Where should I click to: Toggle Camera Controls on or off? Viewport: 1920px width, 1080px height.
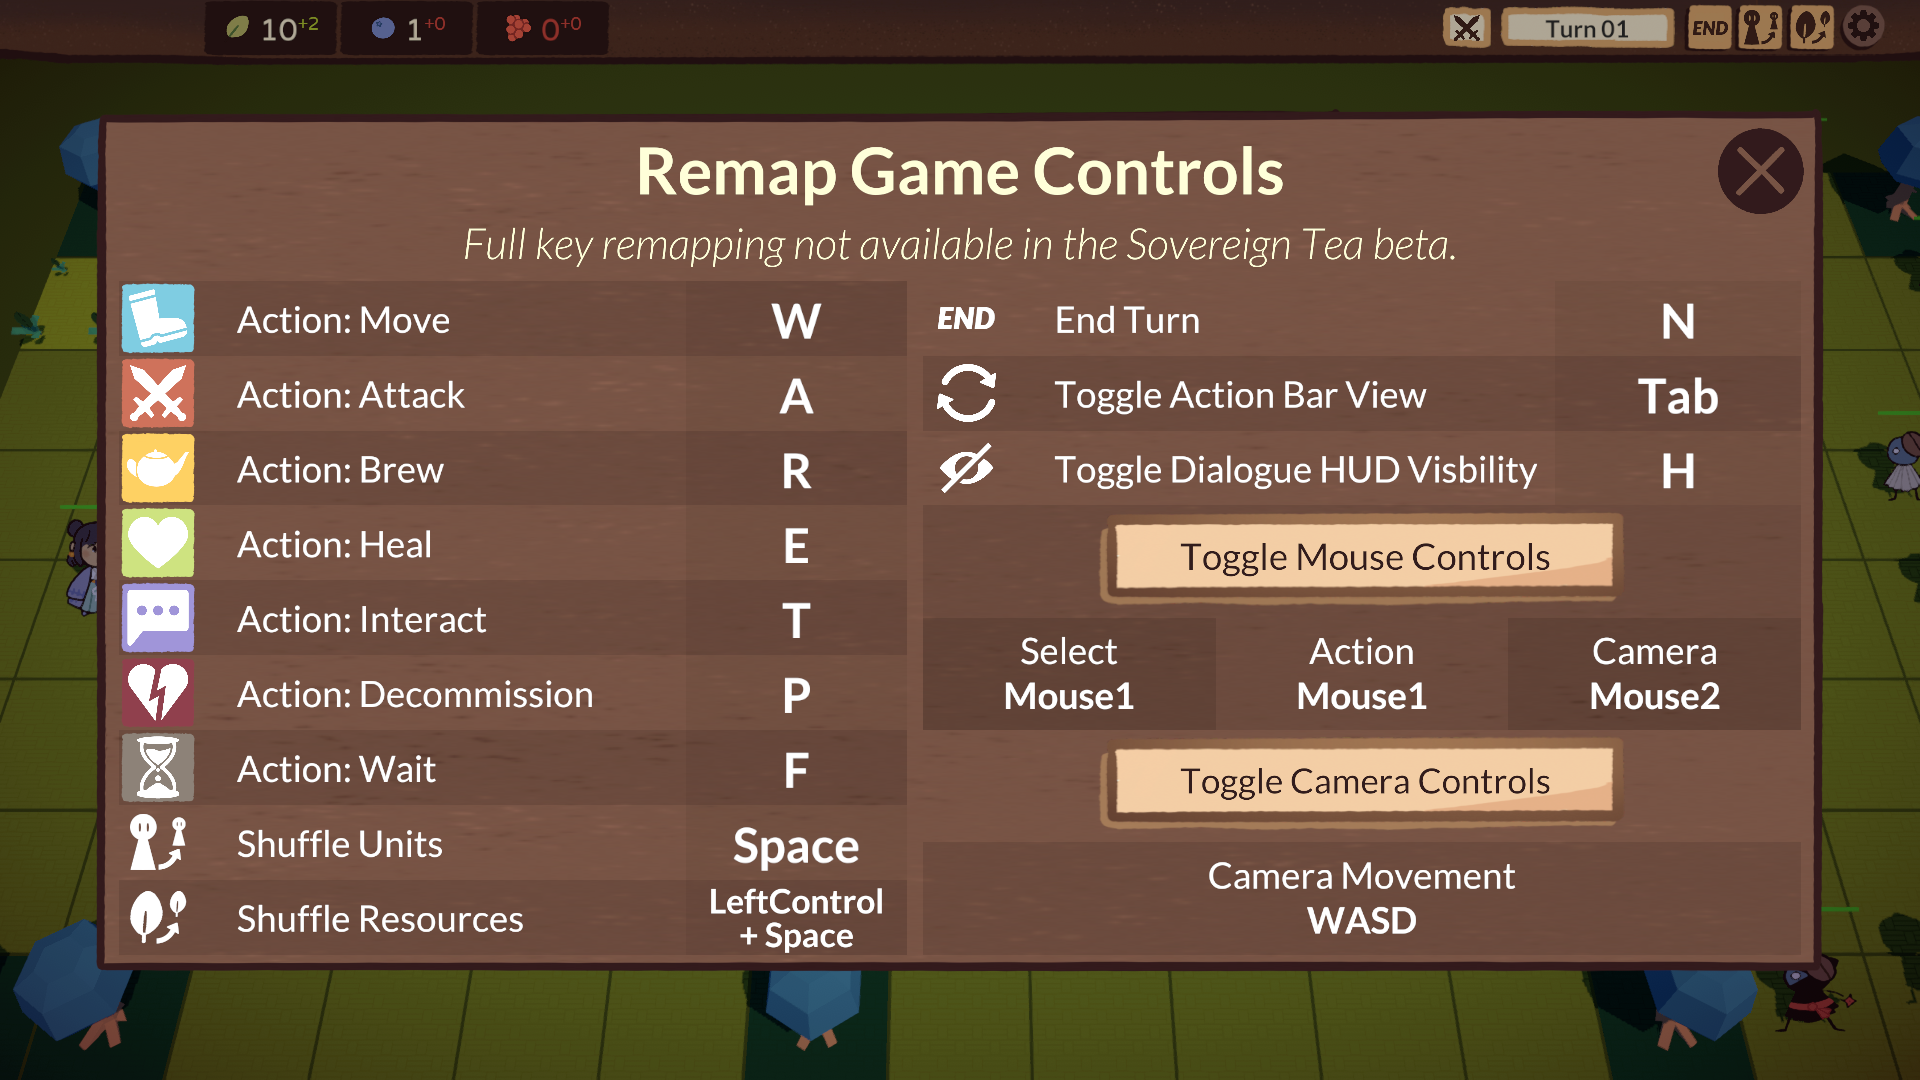click(1365, 781)
